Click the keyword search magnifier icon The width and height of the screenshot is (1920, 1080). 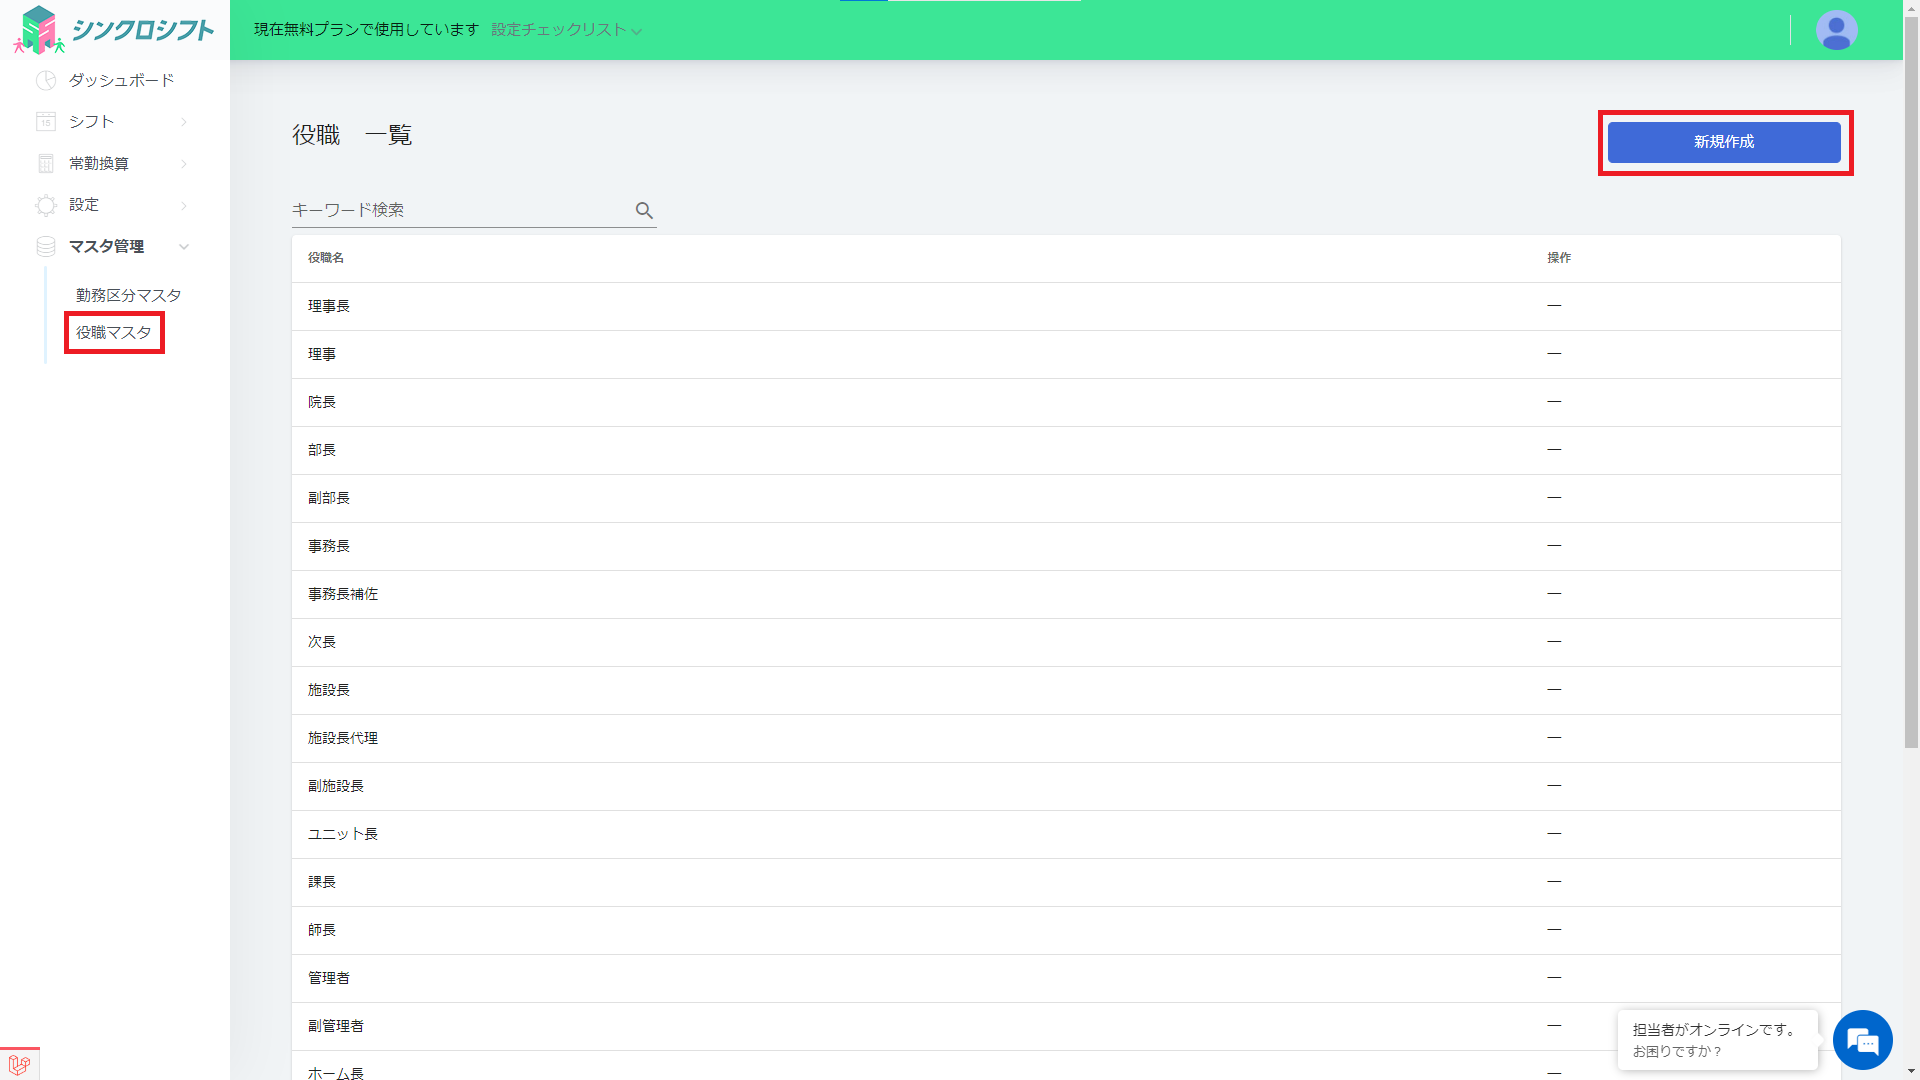[x=644, y=210]
